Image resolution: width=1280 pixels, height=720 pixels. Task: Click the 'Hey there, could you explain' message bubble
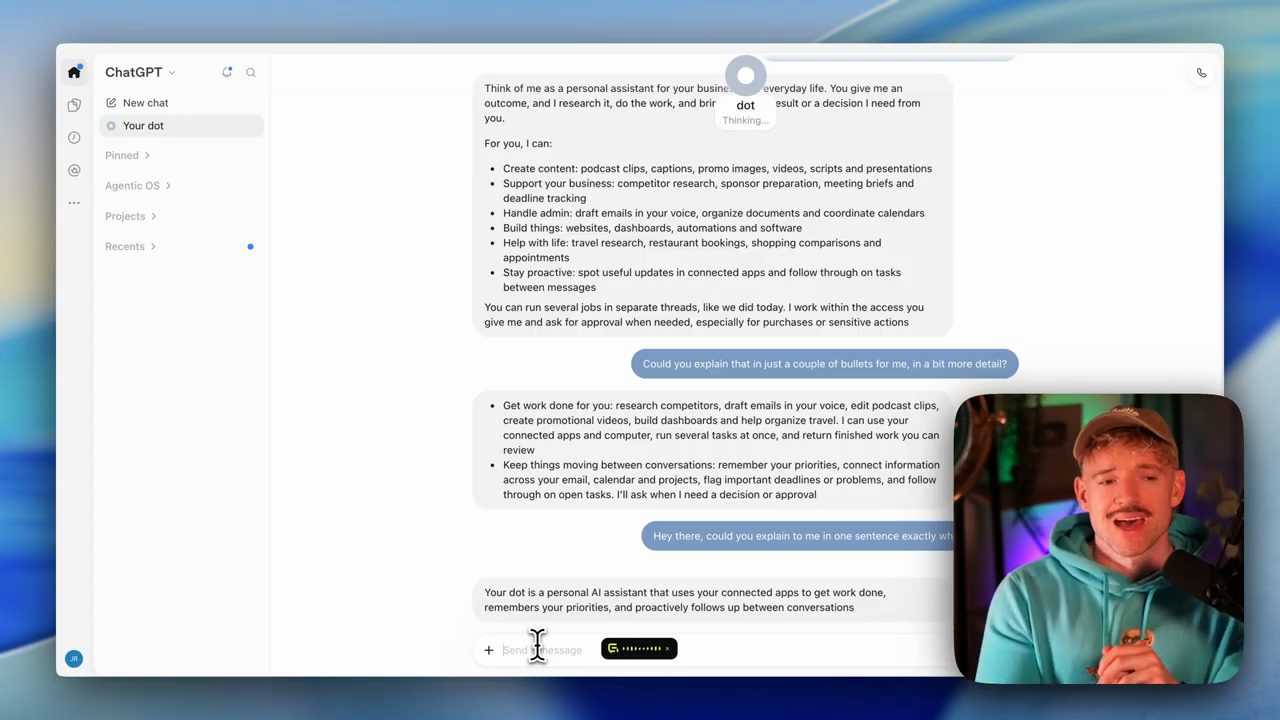click(798, 536)
